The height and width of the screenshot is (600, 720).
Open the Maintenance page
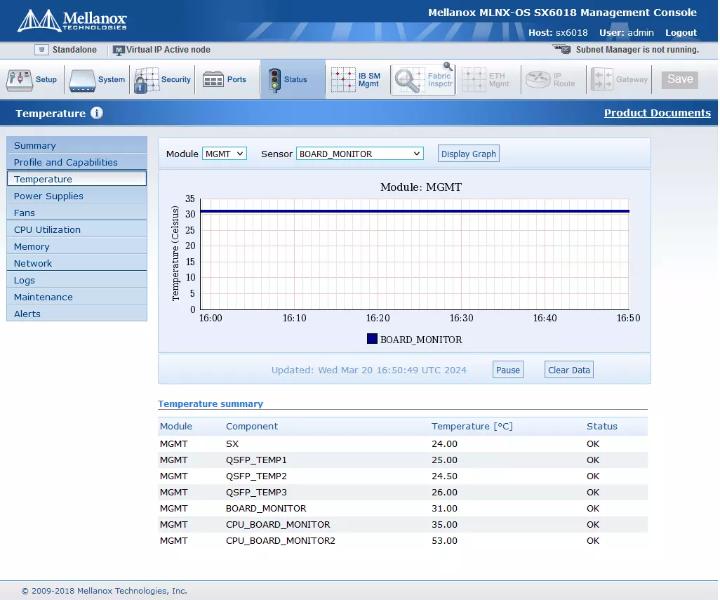pos(77,297)
